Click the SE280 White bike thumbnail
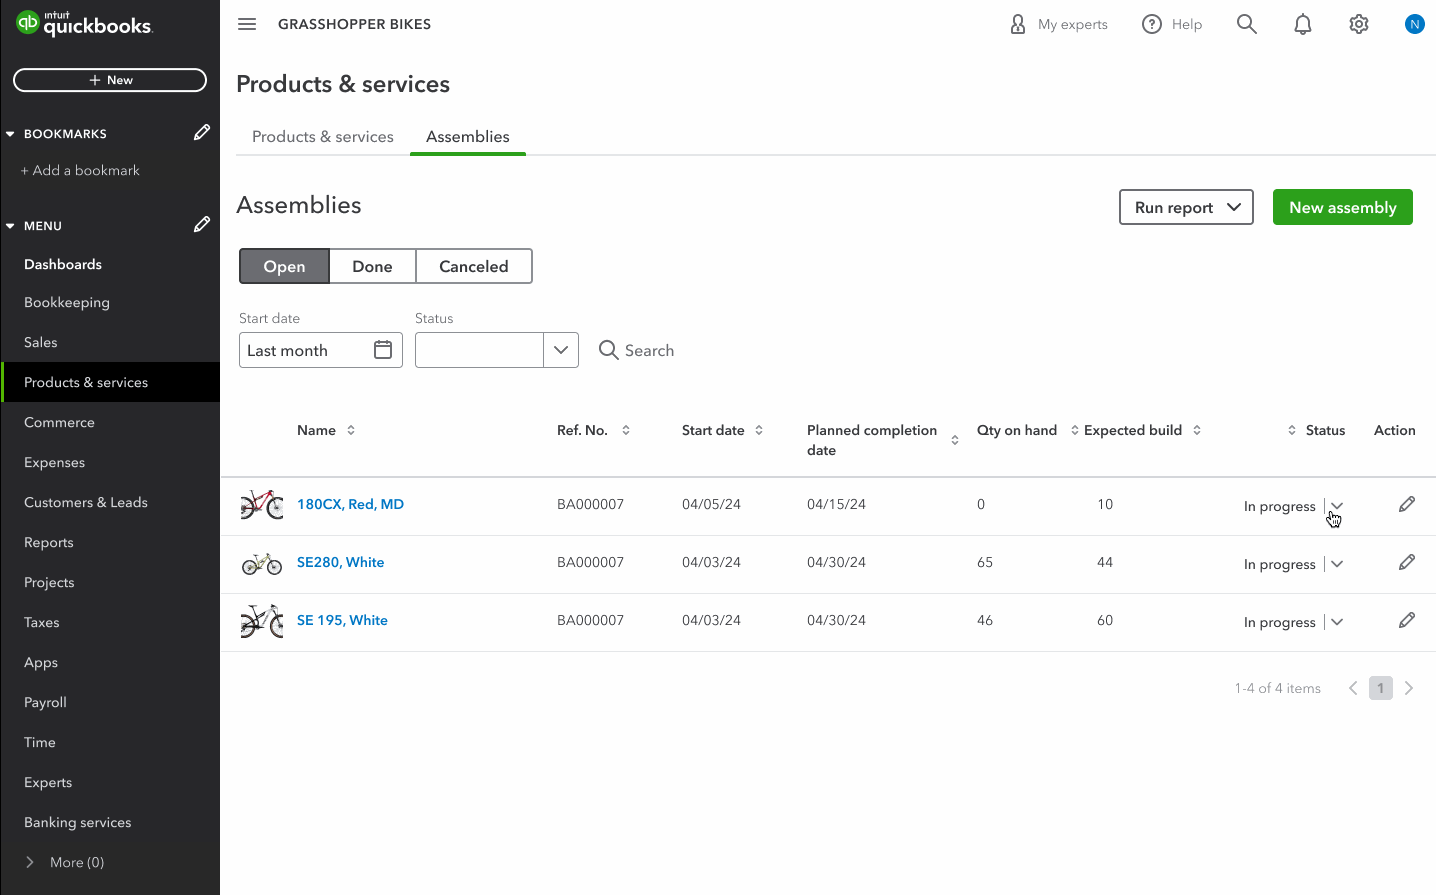The image size is (1436, 895). (262, 563)
